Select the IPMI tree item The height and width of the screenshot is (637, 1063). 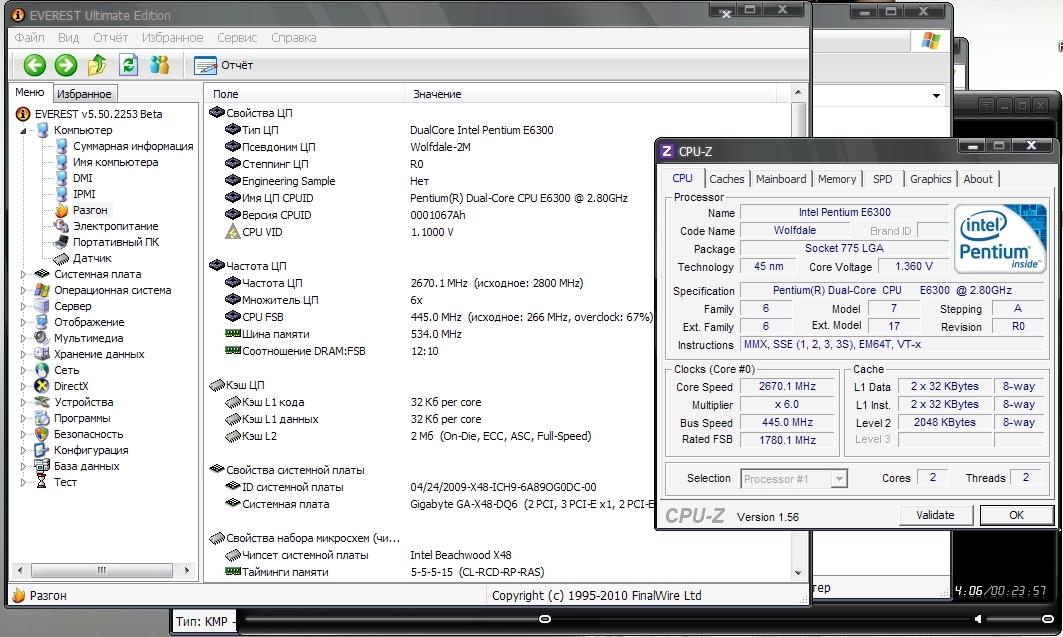coord(84,194)
